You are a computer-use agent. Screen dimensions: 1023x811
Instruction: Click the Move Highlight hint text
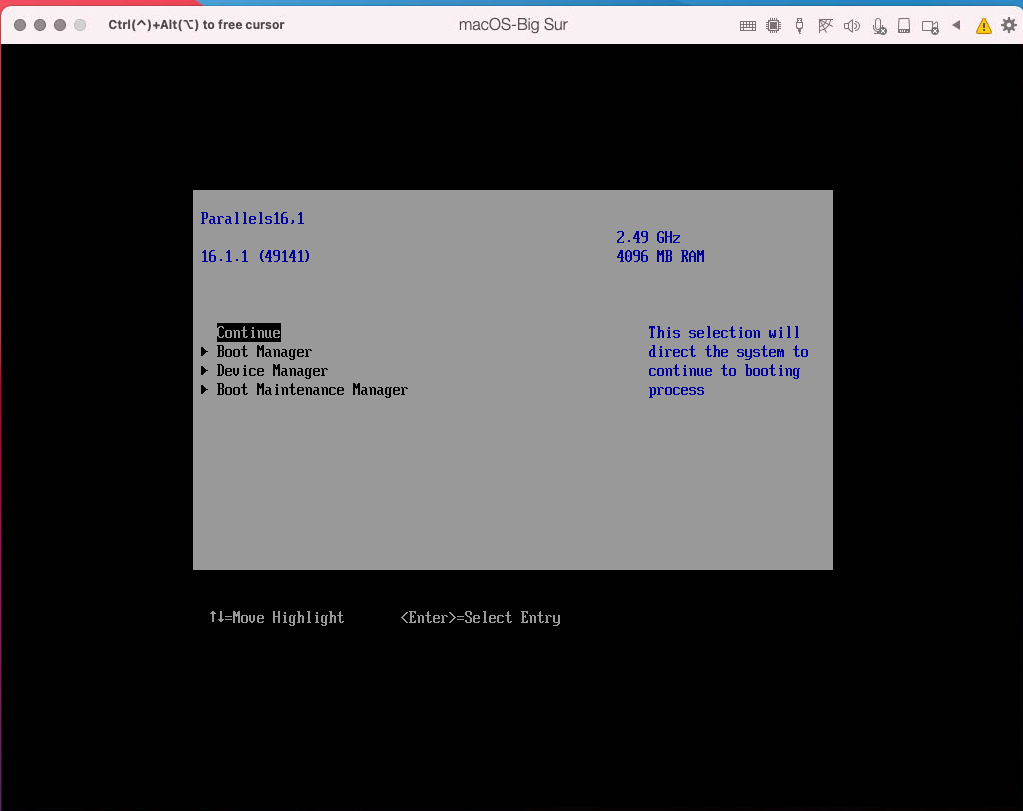coord(277,618)
